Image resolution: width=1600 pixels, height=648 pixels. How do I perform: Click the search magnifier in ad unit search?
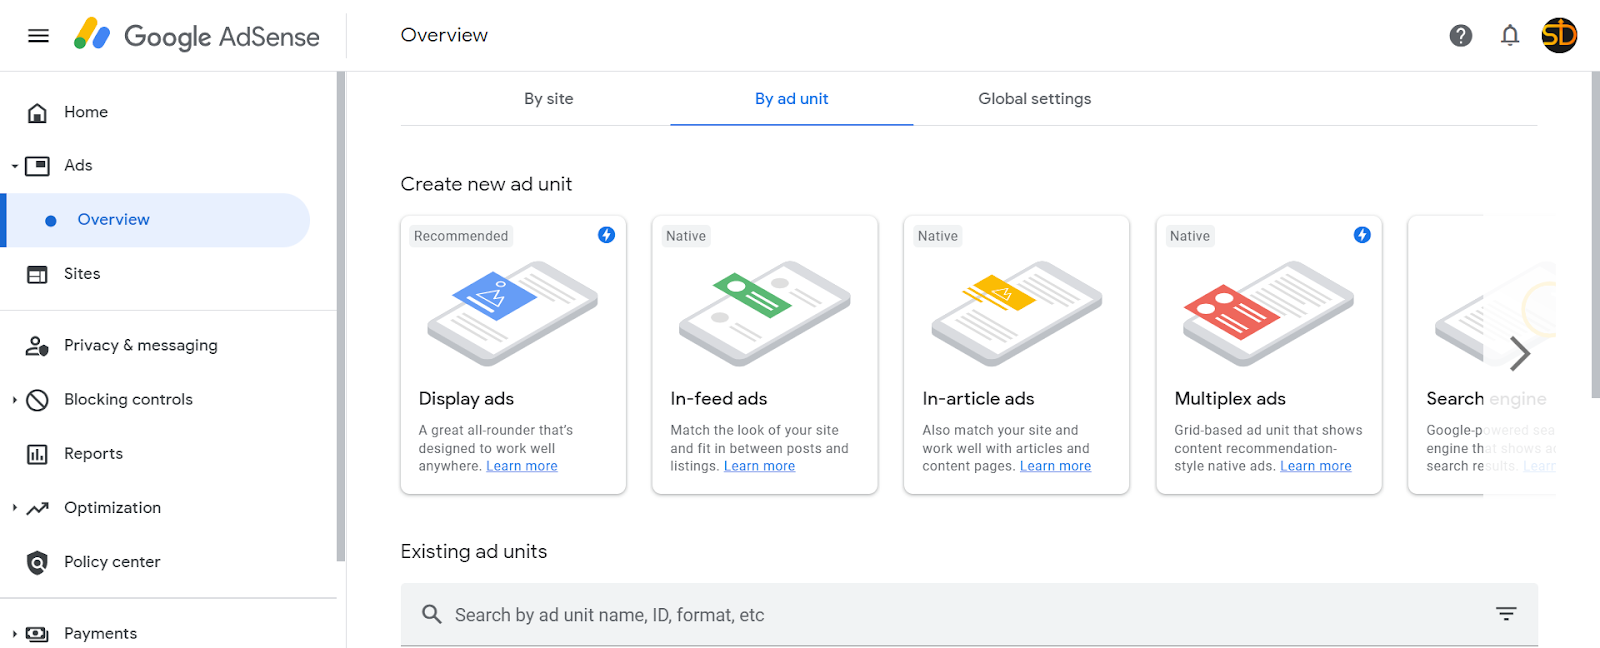pyautogui.click(x=431, y=614)
